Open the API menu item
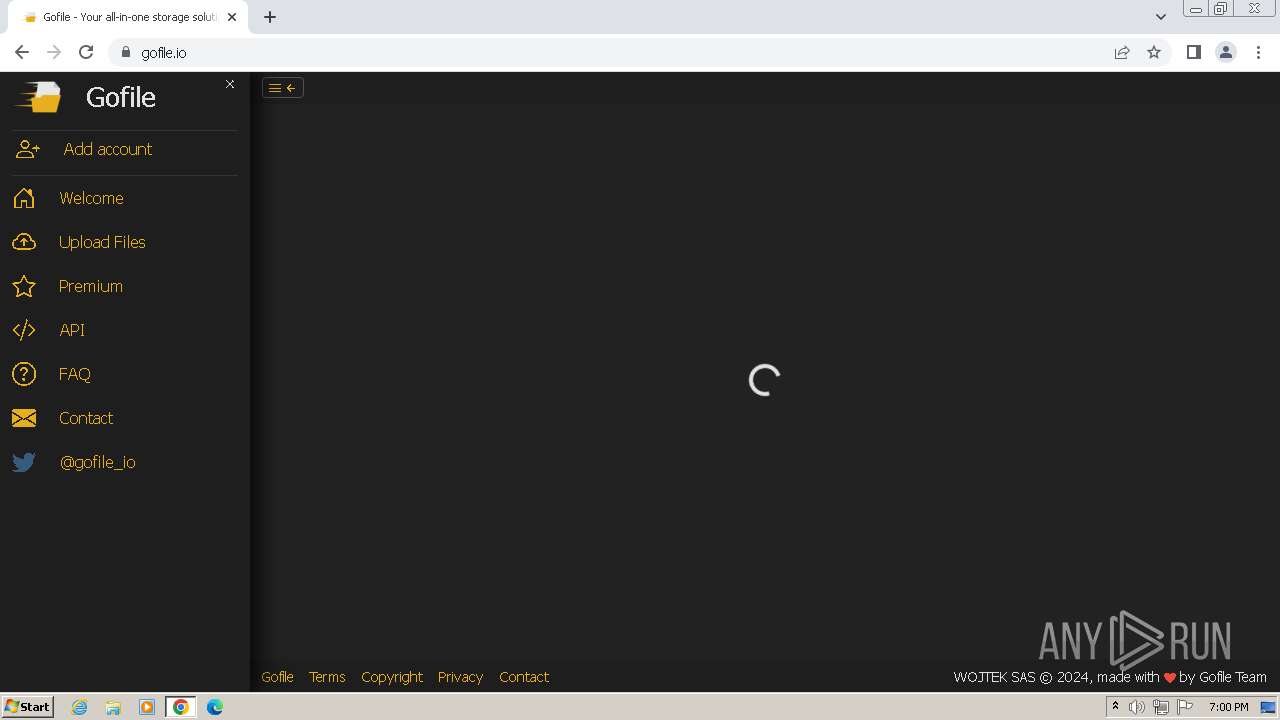Screen dimensions: 1280x720 72,330
